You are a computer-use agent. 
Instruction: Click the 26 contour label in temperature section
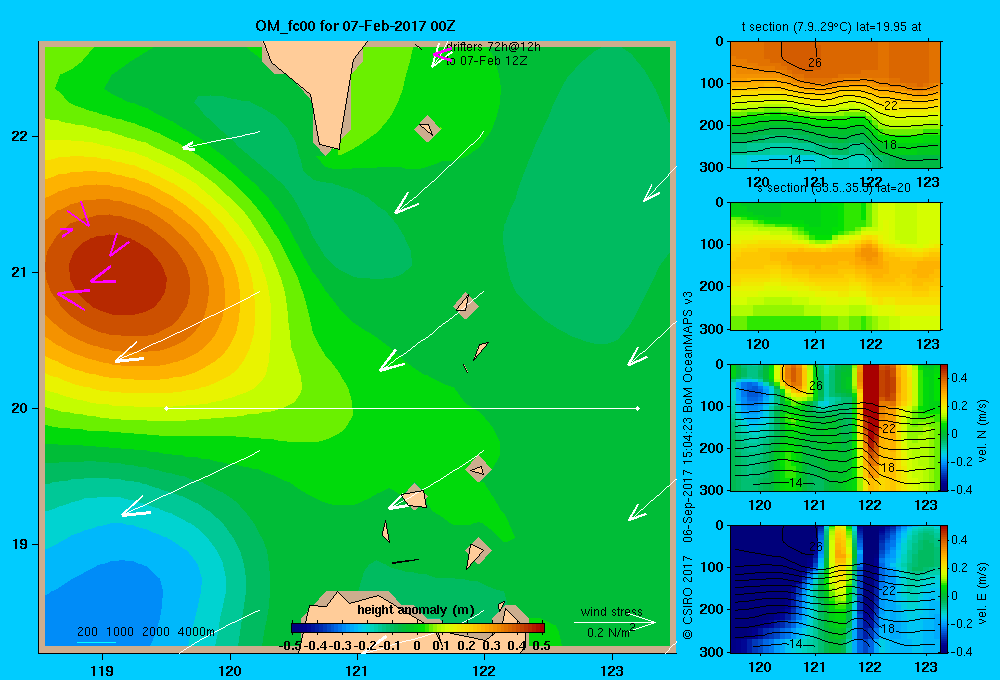pyautogui.click(x=814, y=63)
